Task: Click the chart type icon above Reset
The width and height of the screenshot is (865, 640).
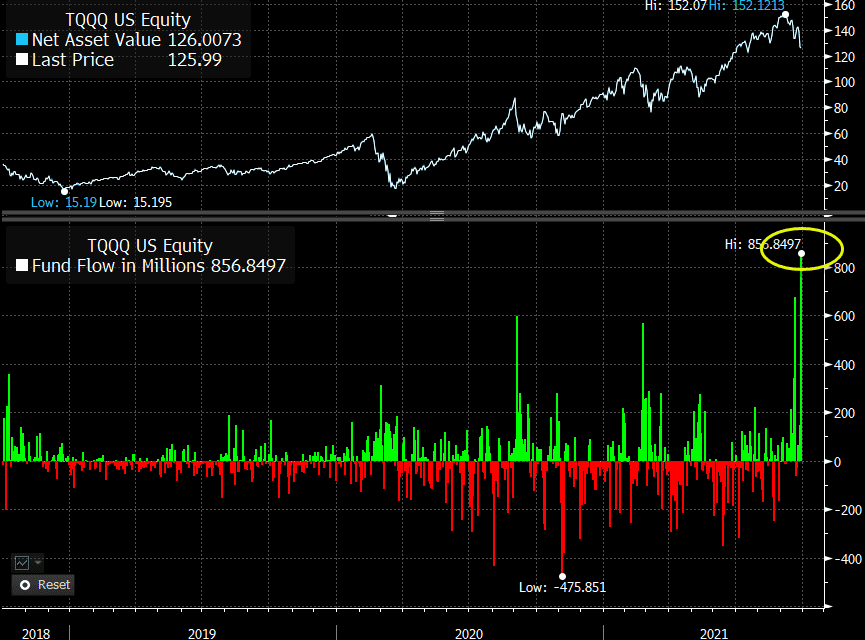Action: 22,563
